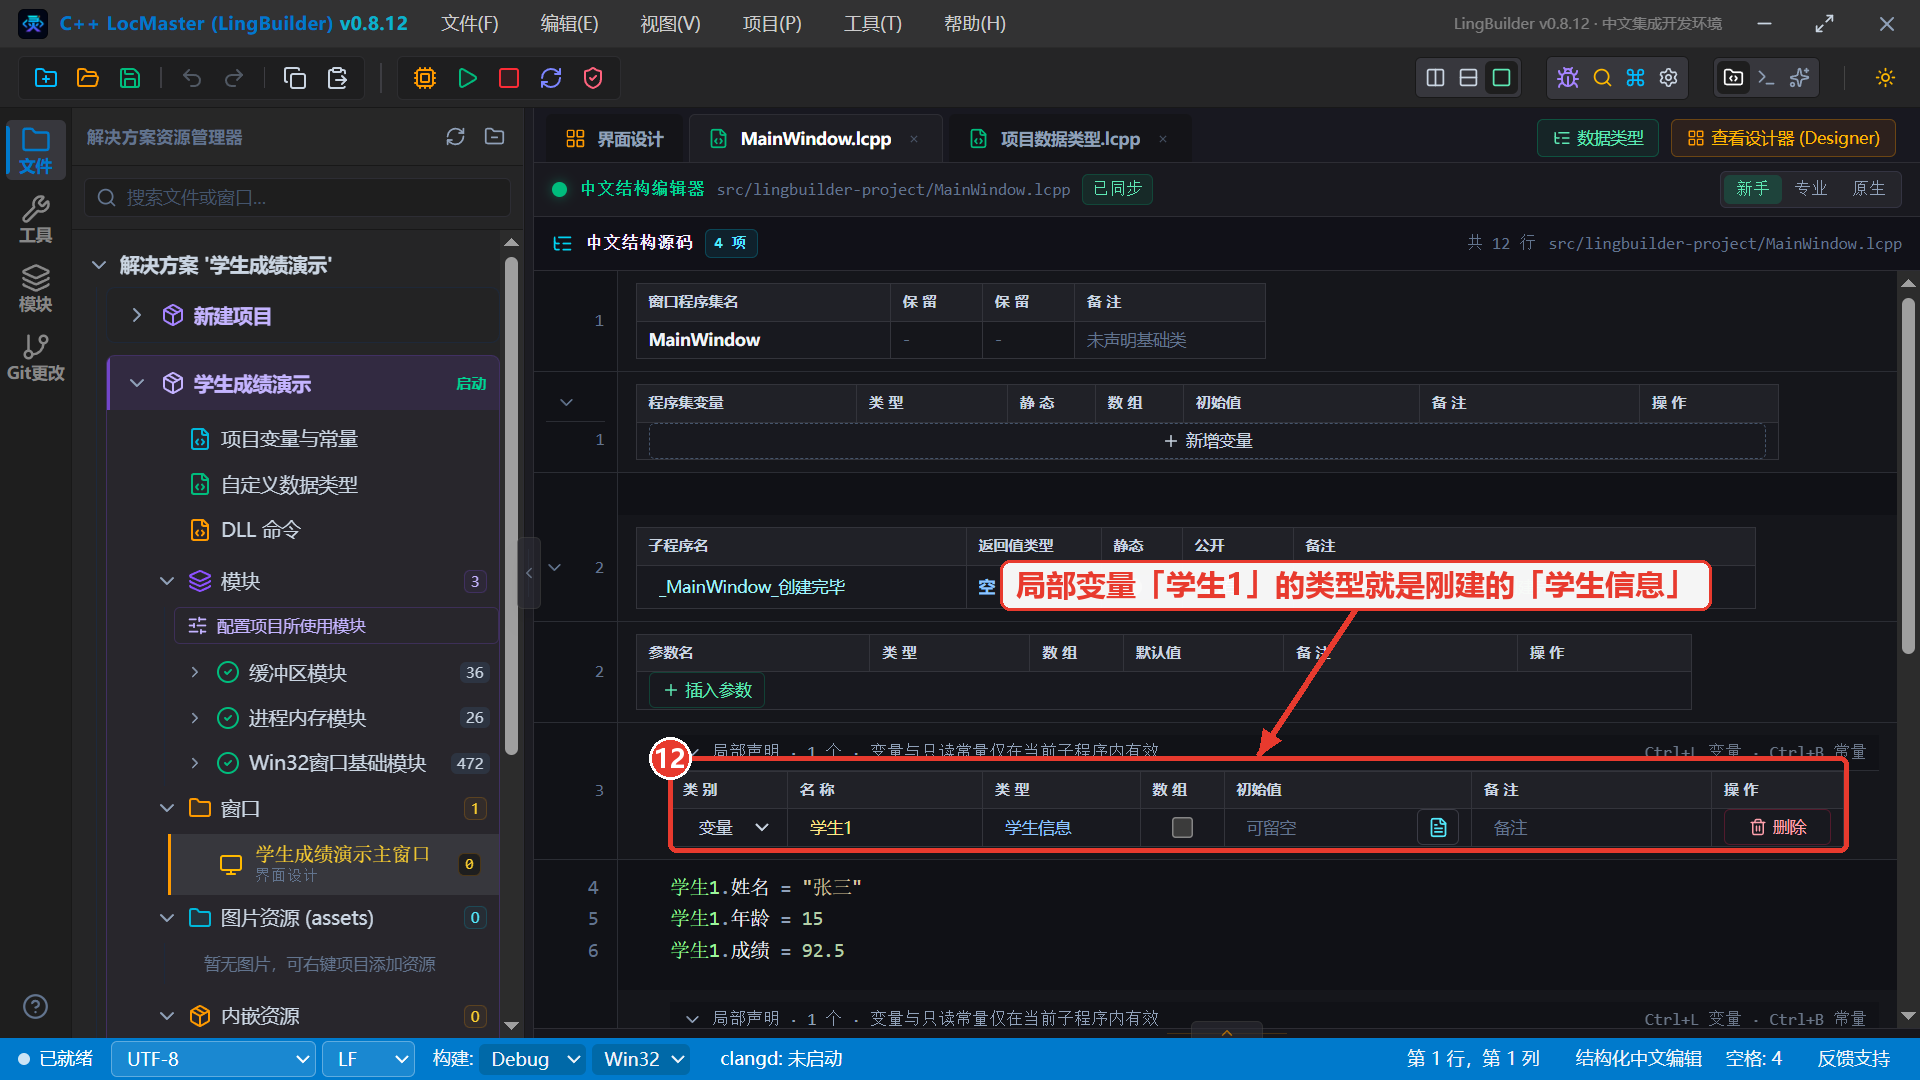Toggle the array checkbox for 学生1

[1182, 828]
